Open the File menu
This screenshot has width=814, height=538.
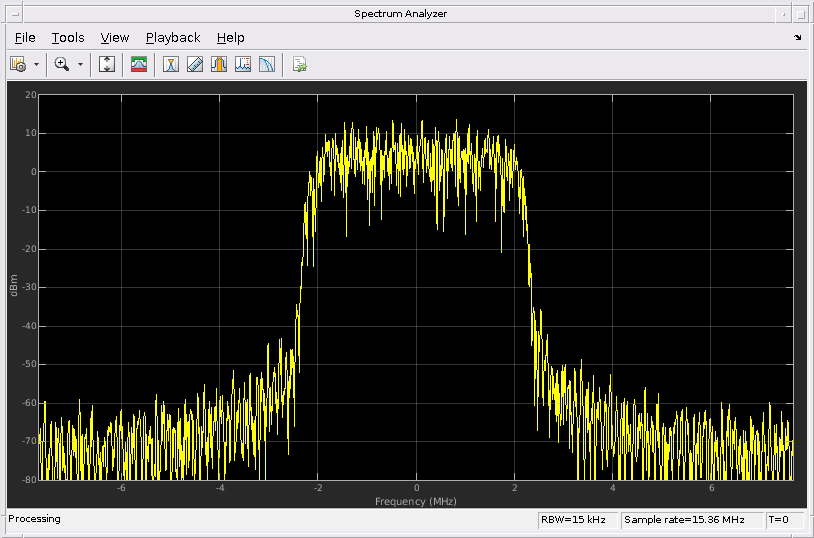coord(25,38)
